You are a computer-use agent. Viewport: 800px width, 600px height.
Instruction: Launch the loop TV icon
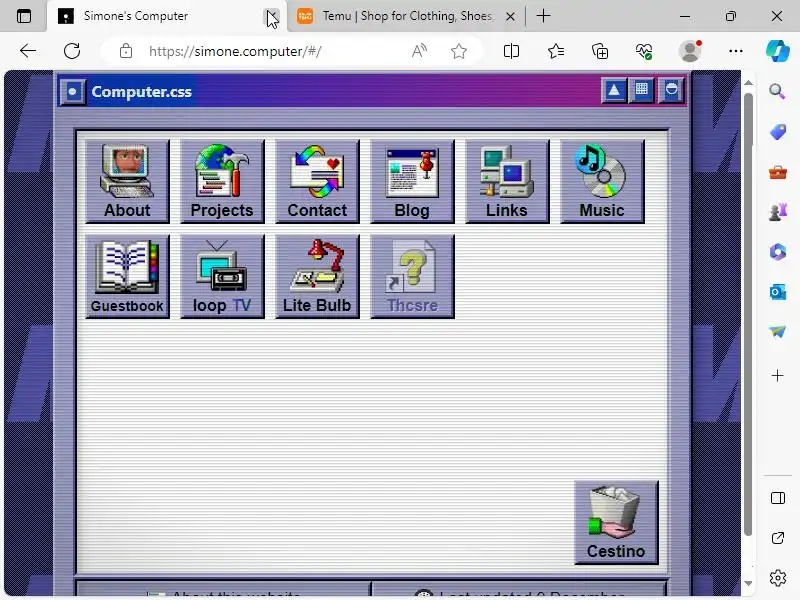point(222,276)
